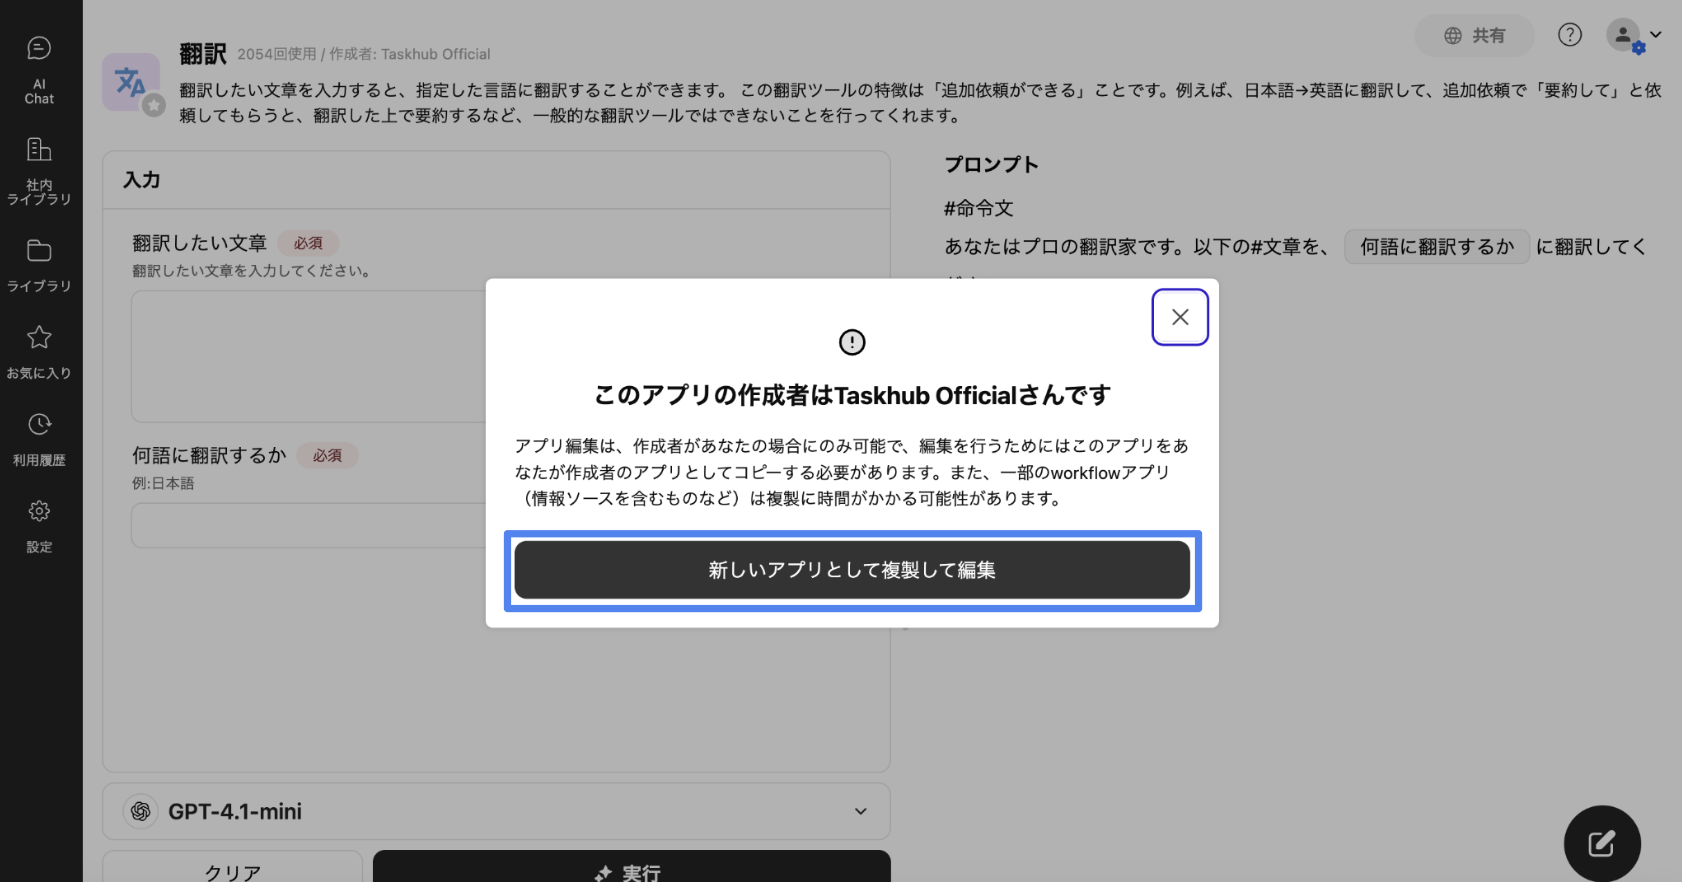The width and height of the screenshot is (1682, 882).
Task: Click the 翻訳 app translation icon
Action: (131, 82)
